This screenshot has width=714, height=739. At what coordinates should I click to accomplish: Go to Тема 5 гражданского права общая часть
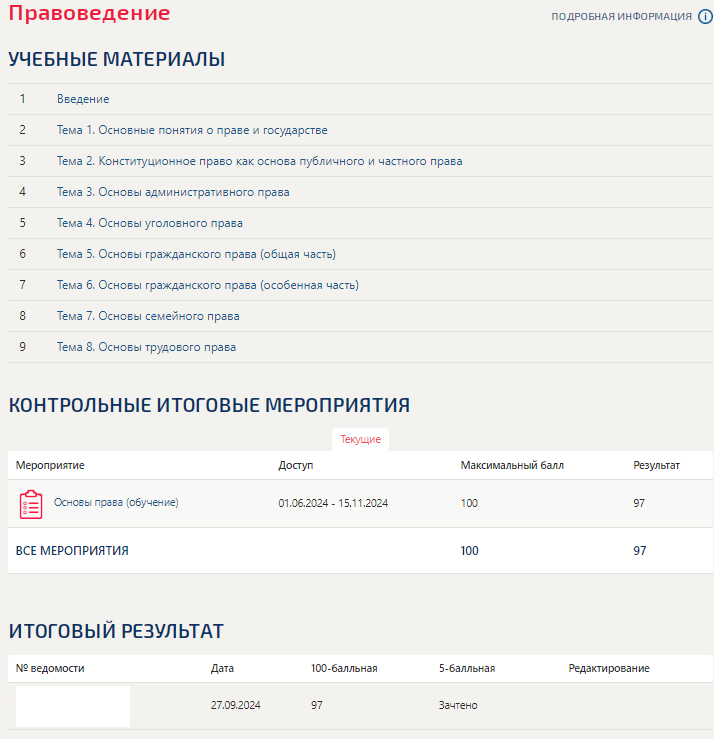[x=196, y=254]
